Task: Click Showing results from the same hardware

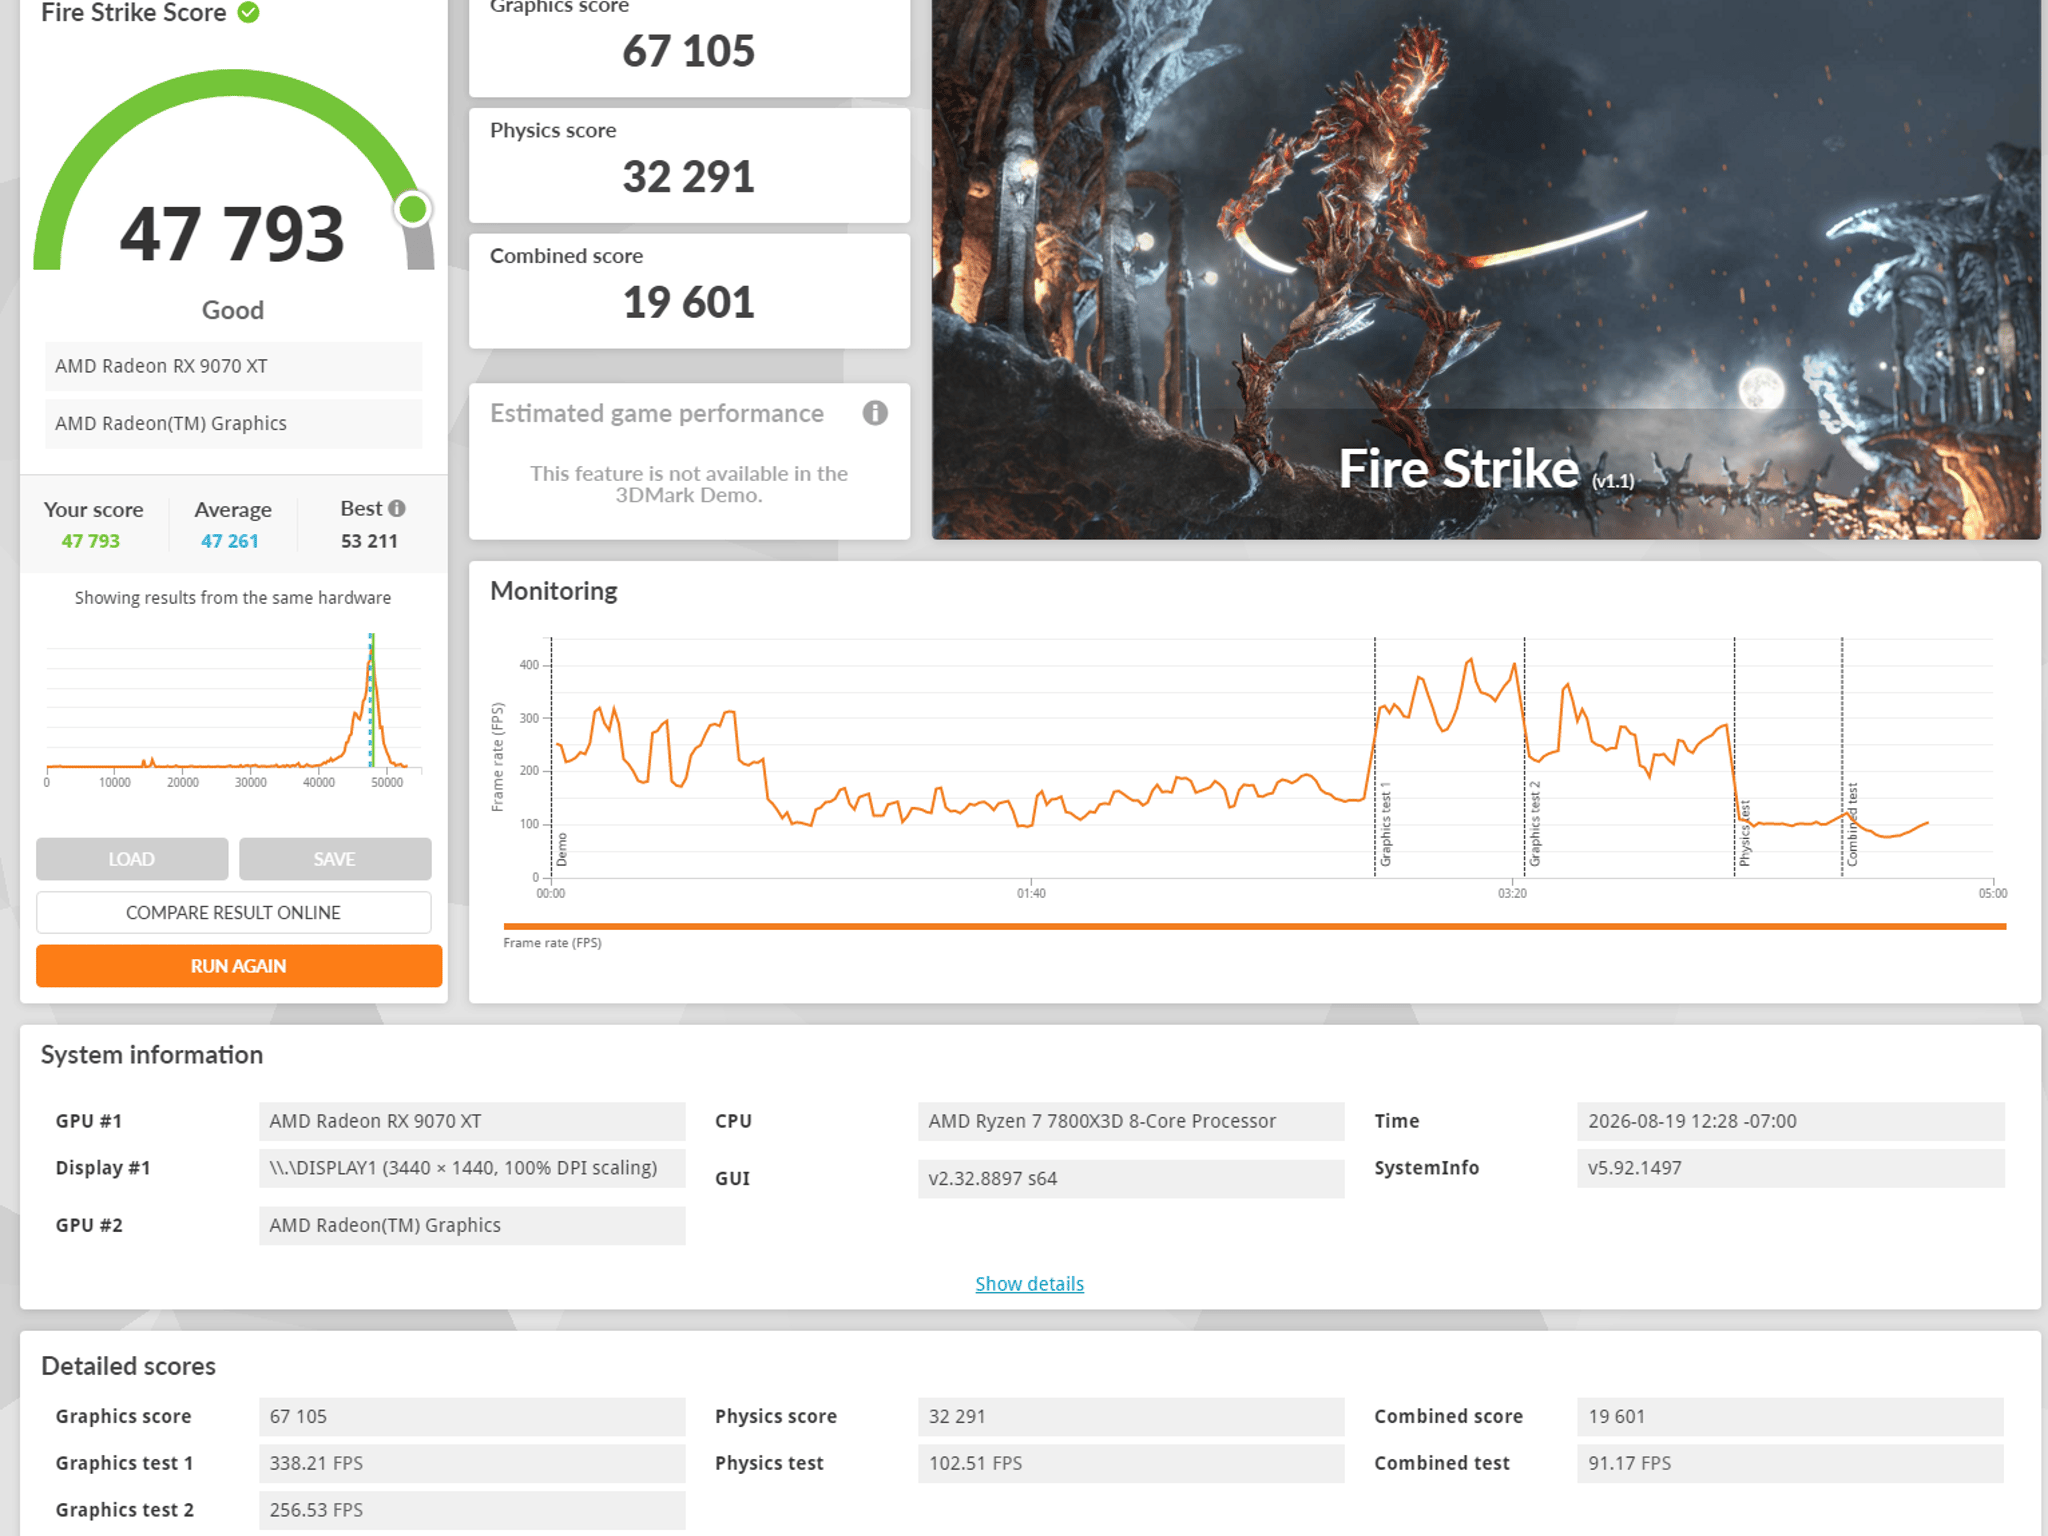Action: (x=233, y=598)
